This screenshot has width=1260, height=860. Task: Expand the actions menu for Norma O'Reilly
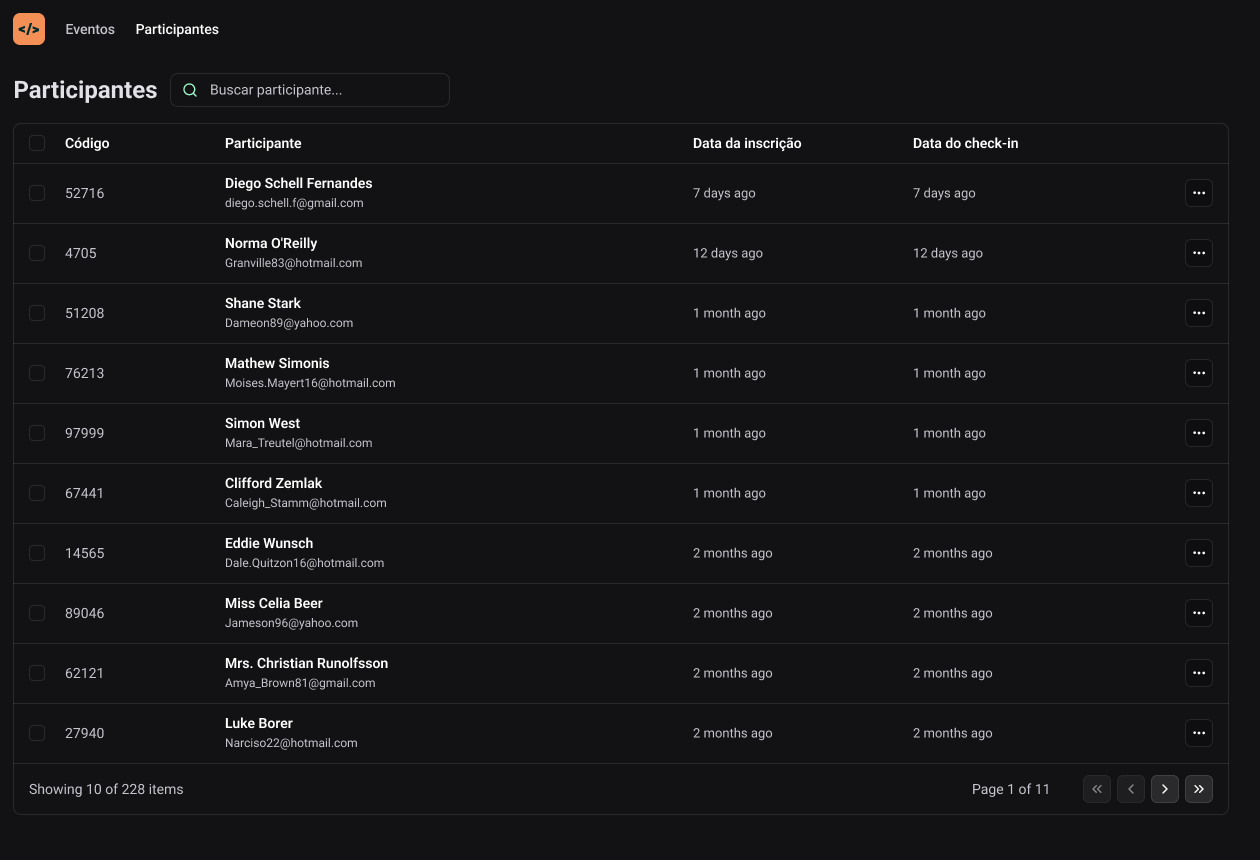point(1199,253)
